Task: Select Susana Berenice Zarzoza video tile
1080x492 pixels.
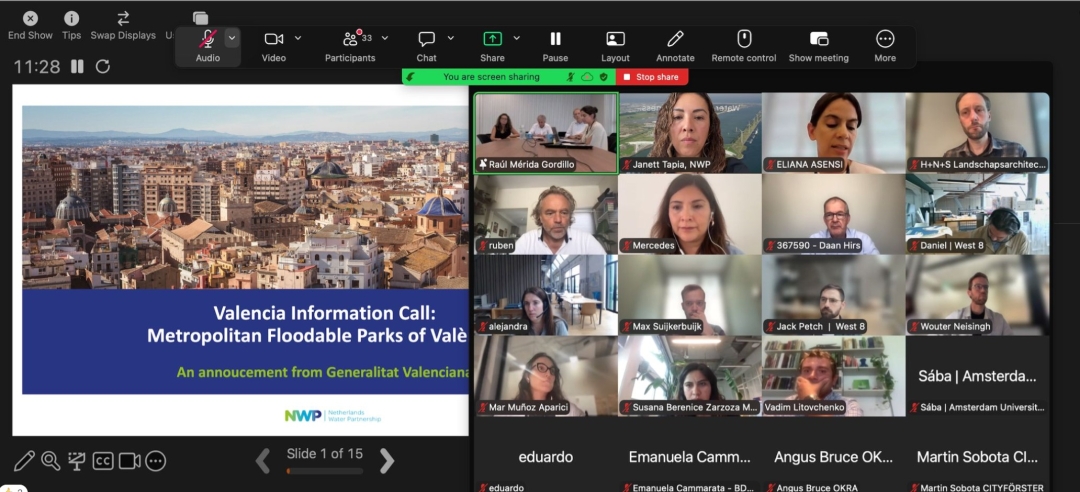Action: (x=690, y=376)
